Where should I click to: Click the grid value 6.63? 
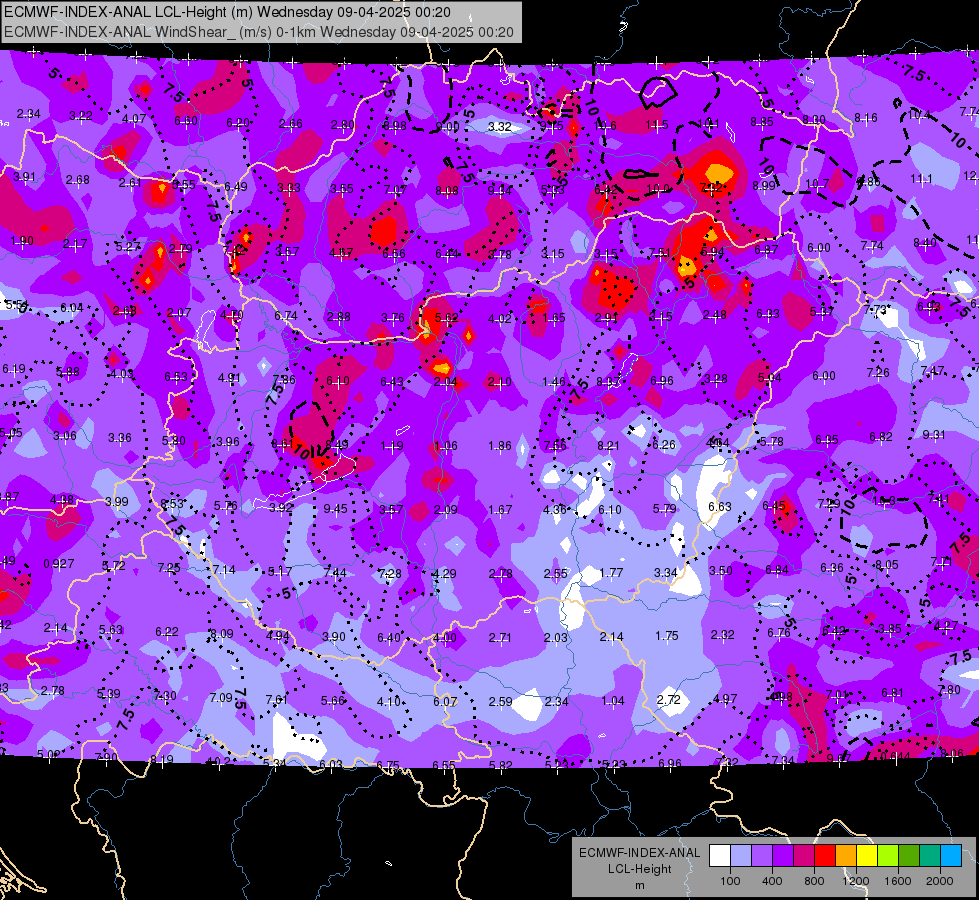[x=720, y=507]
